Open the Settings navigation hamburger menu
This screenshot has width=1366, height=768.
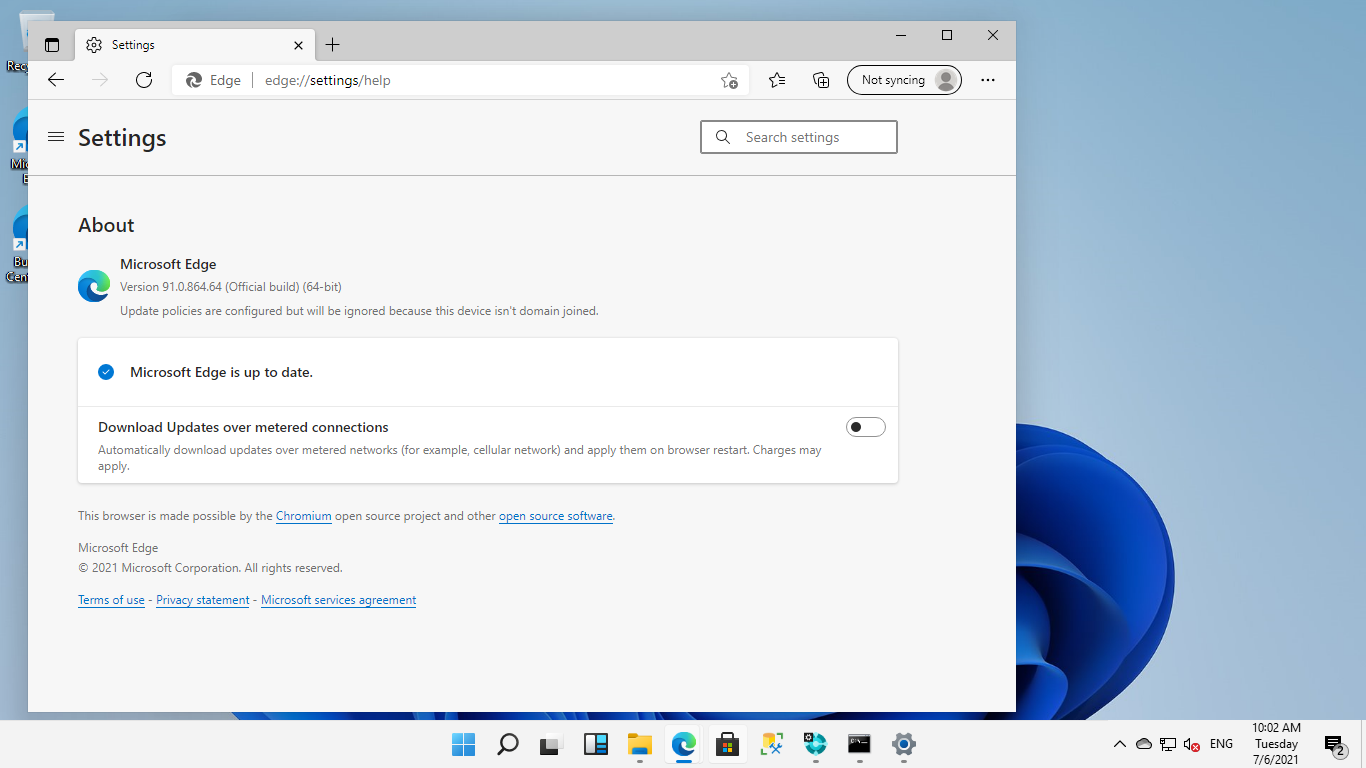tap(56, 137)
